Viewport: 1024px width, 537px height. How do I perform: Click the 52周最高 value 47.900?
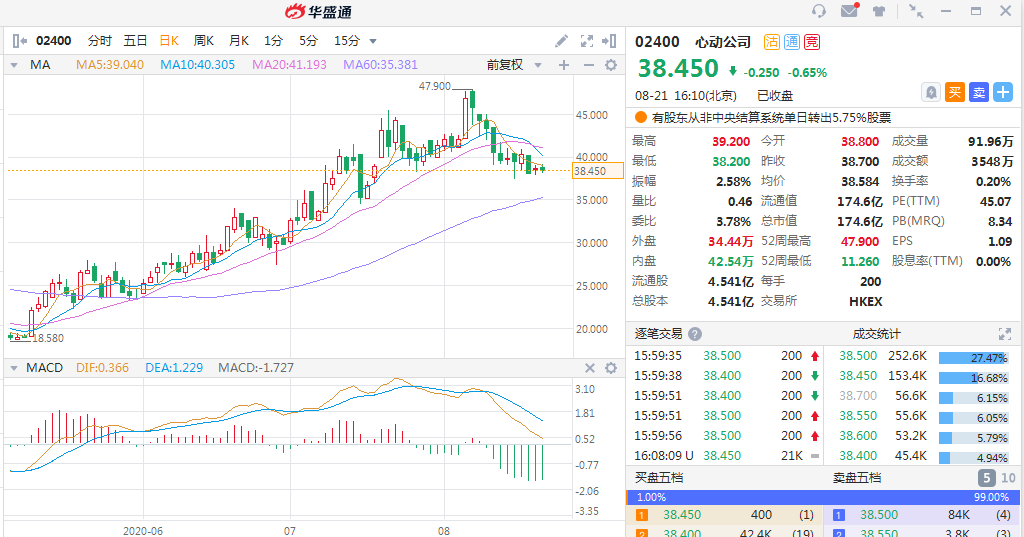pos(860,242)
